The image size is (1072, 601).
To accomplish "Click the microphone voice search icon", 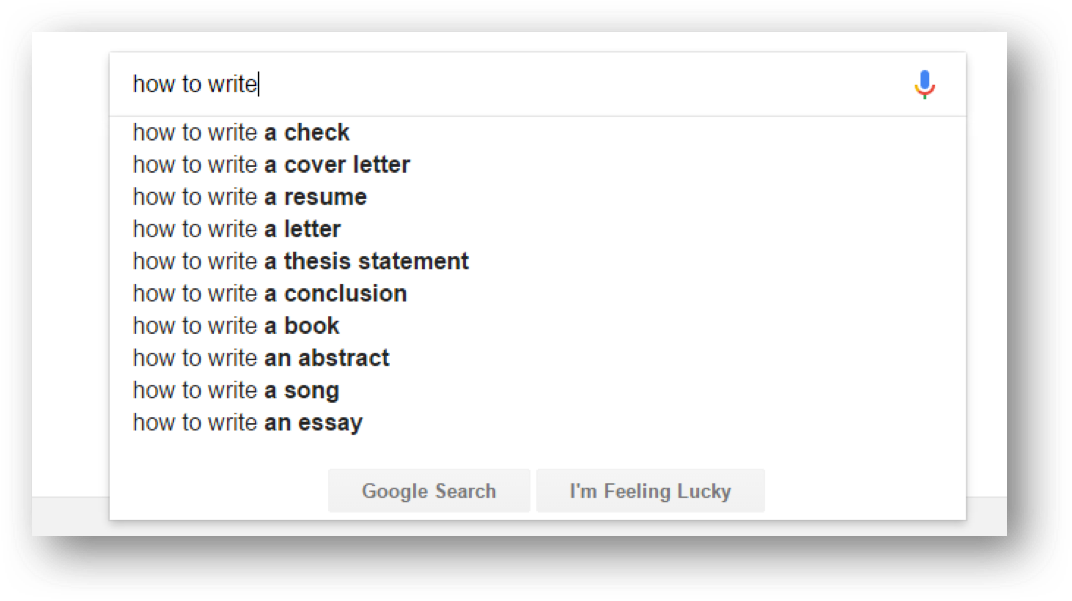I will coord(925,85).
